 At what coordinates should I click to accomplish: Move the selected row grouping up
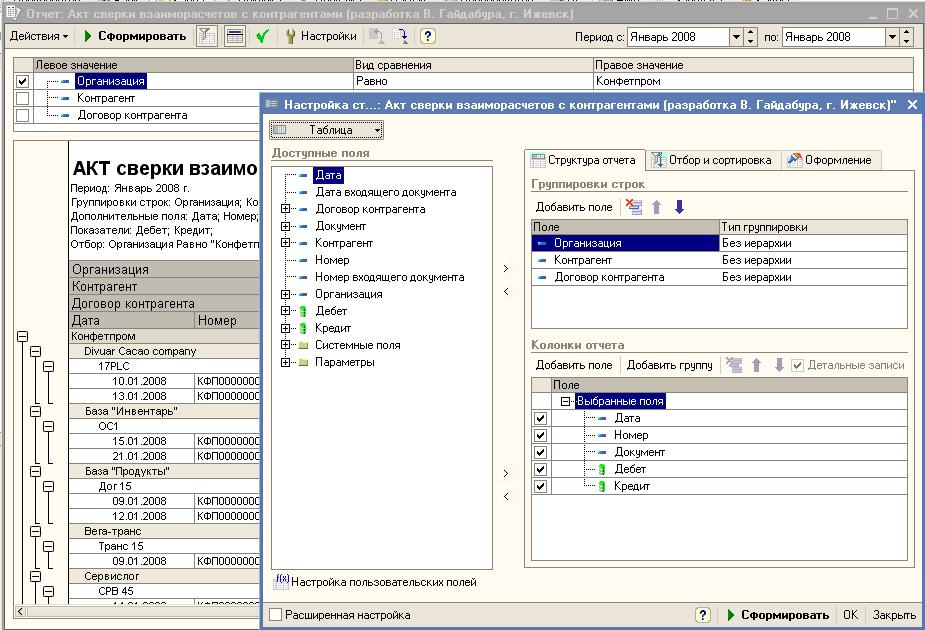657,207
